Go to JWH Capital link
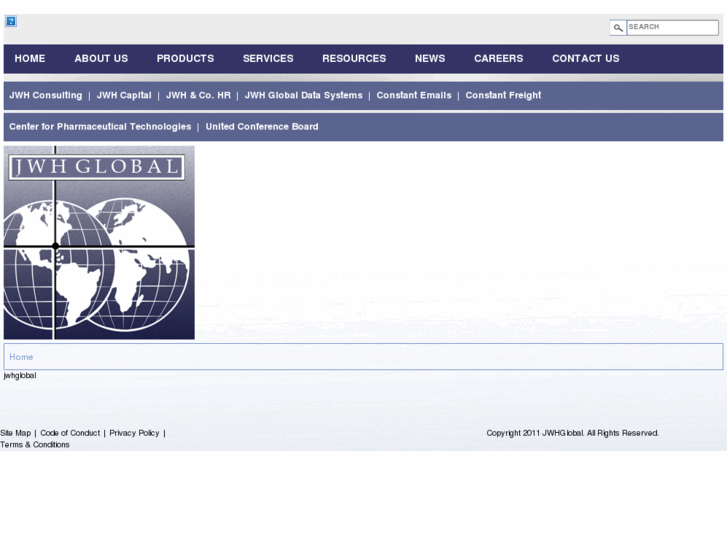The height and width of the screenshot is (545, 727). click(124, 95)
